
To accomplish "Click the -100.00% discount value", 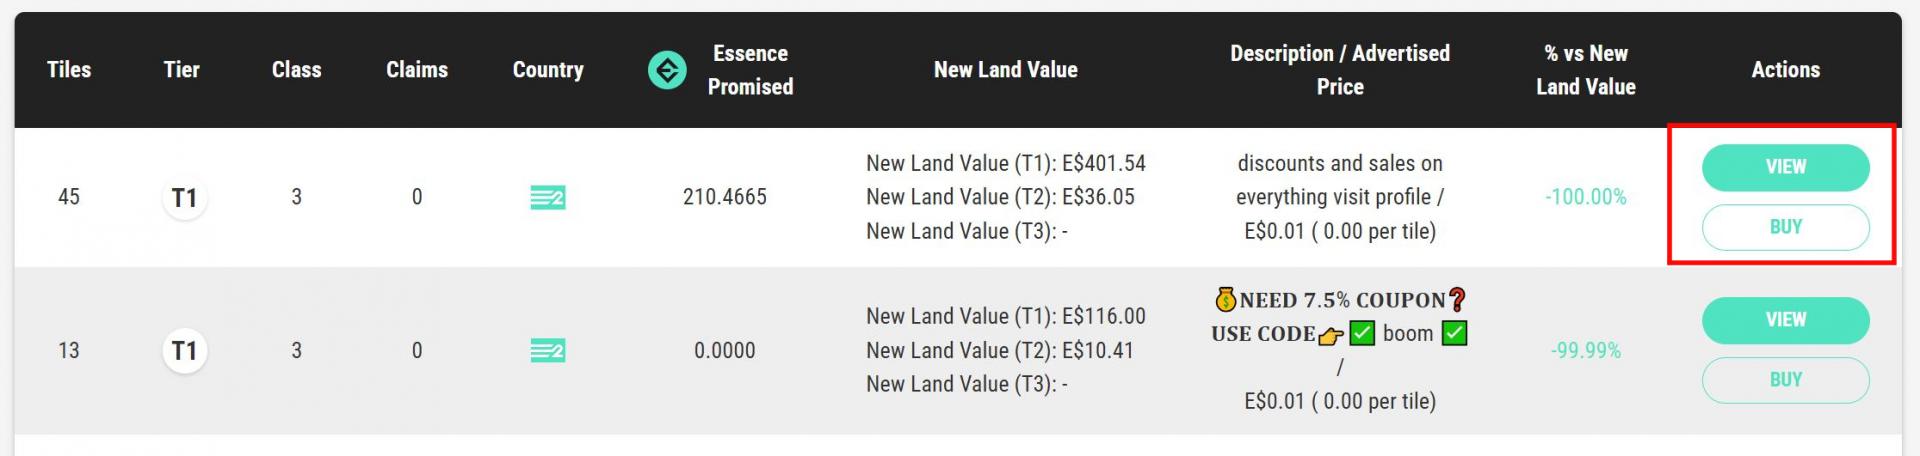I will 1586,197.
